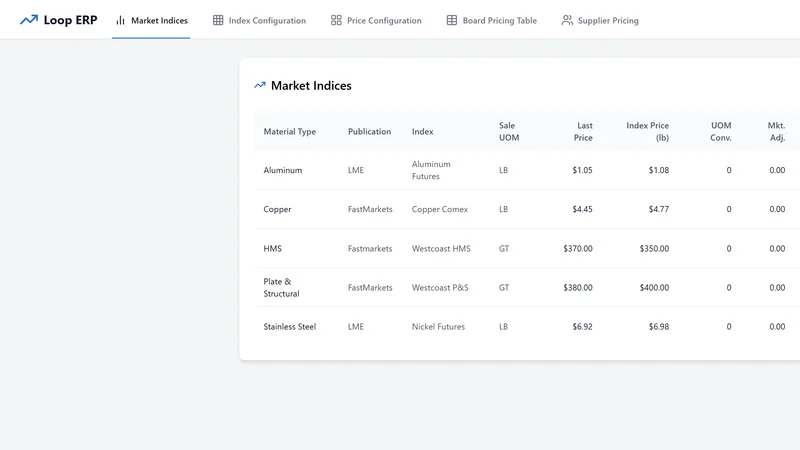Select the Supplier Pricing tab
The width and height of the screenshot is (800, 450).
pyautogui.click(x=600, y=20)
